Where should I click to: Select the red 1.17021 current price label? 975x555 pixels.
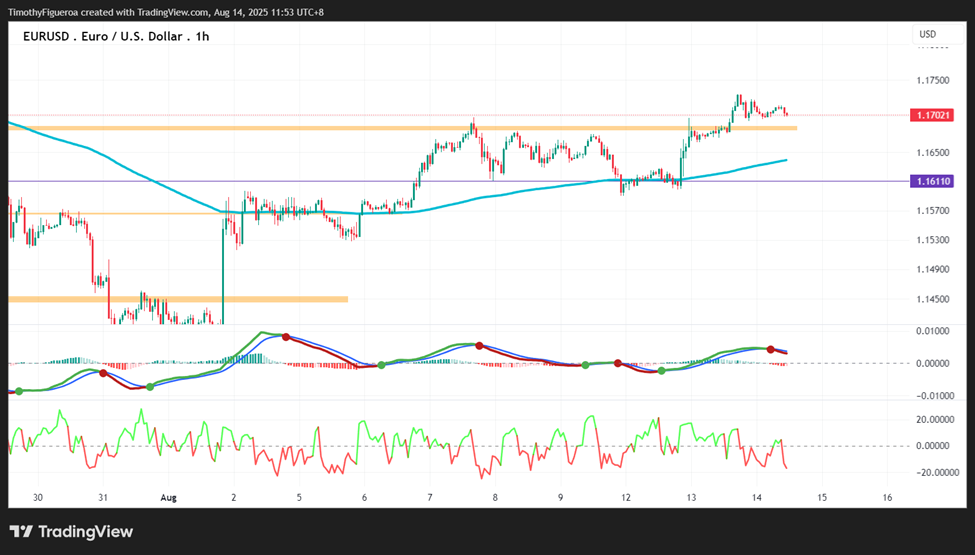pyautogui.click(x=931, y=116)
